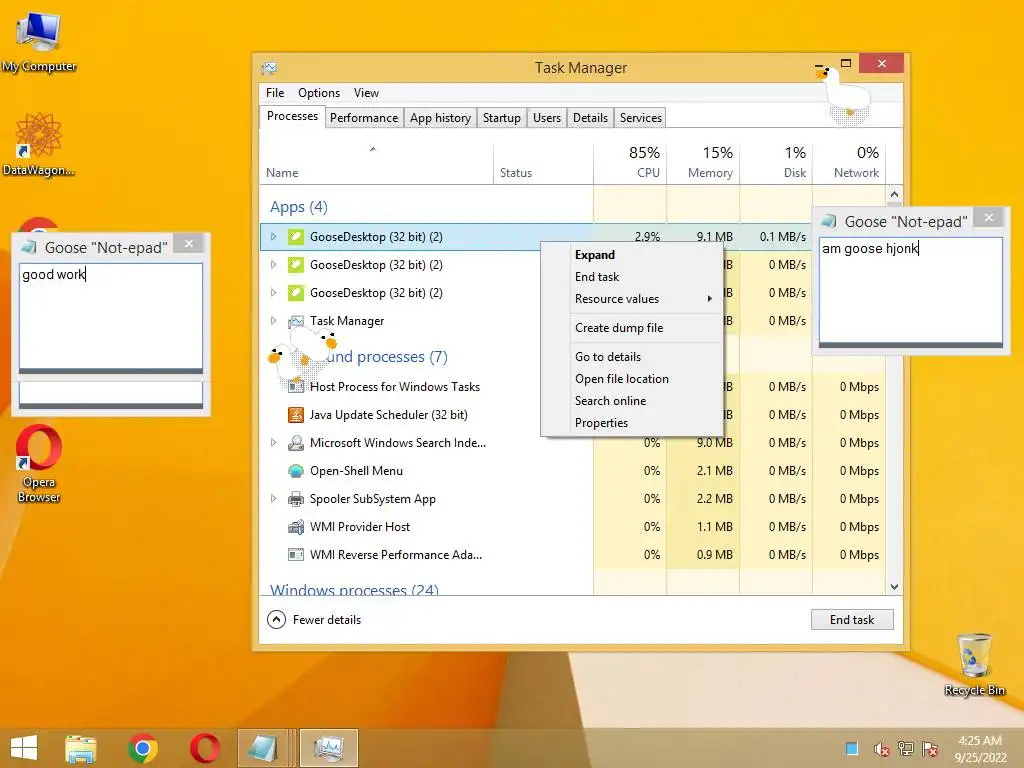Image resolution: width=1024 pixels, height=768 pixels.
Task: Click the third GooseDesktop app icon
Action: 296,293
